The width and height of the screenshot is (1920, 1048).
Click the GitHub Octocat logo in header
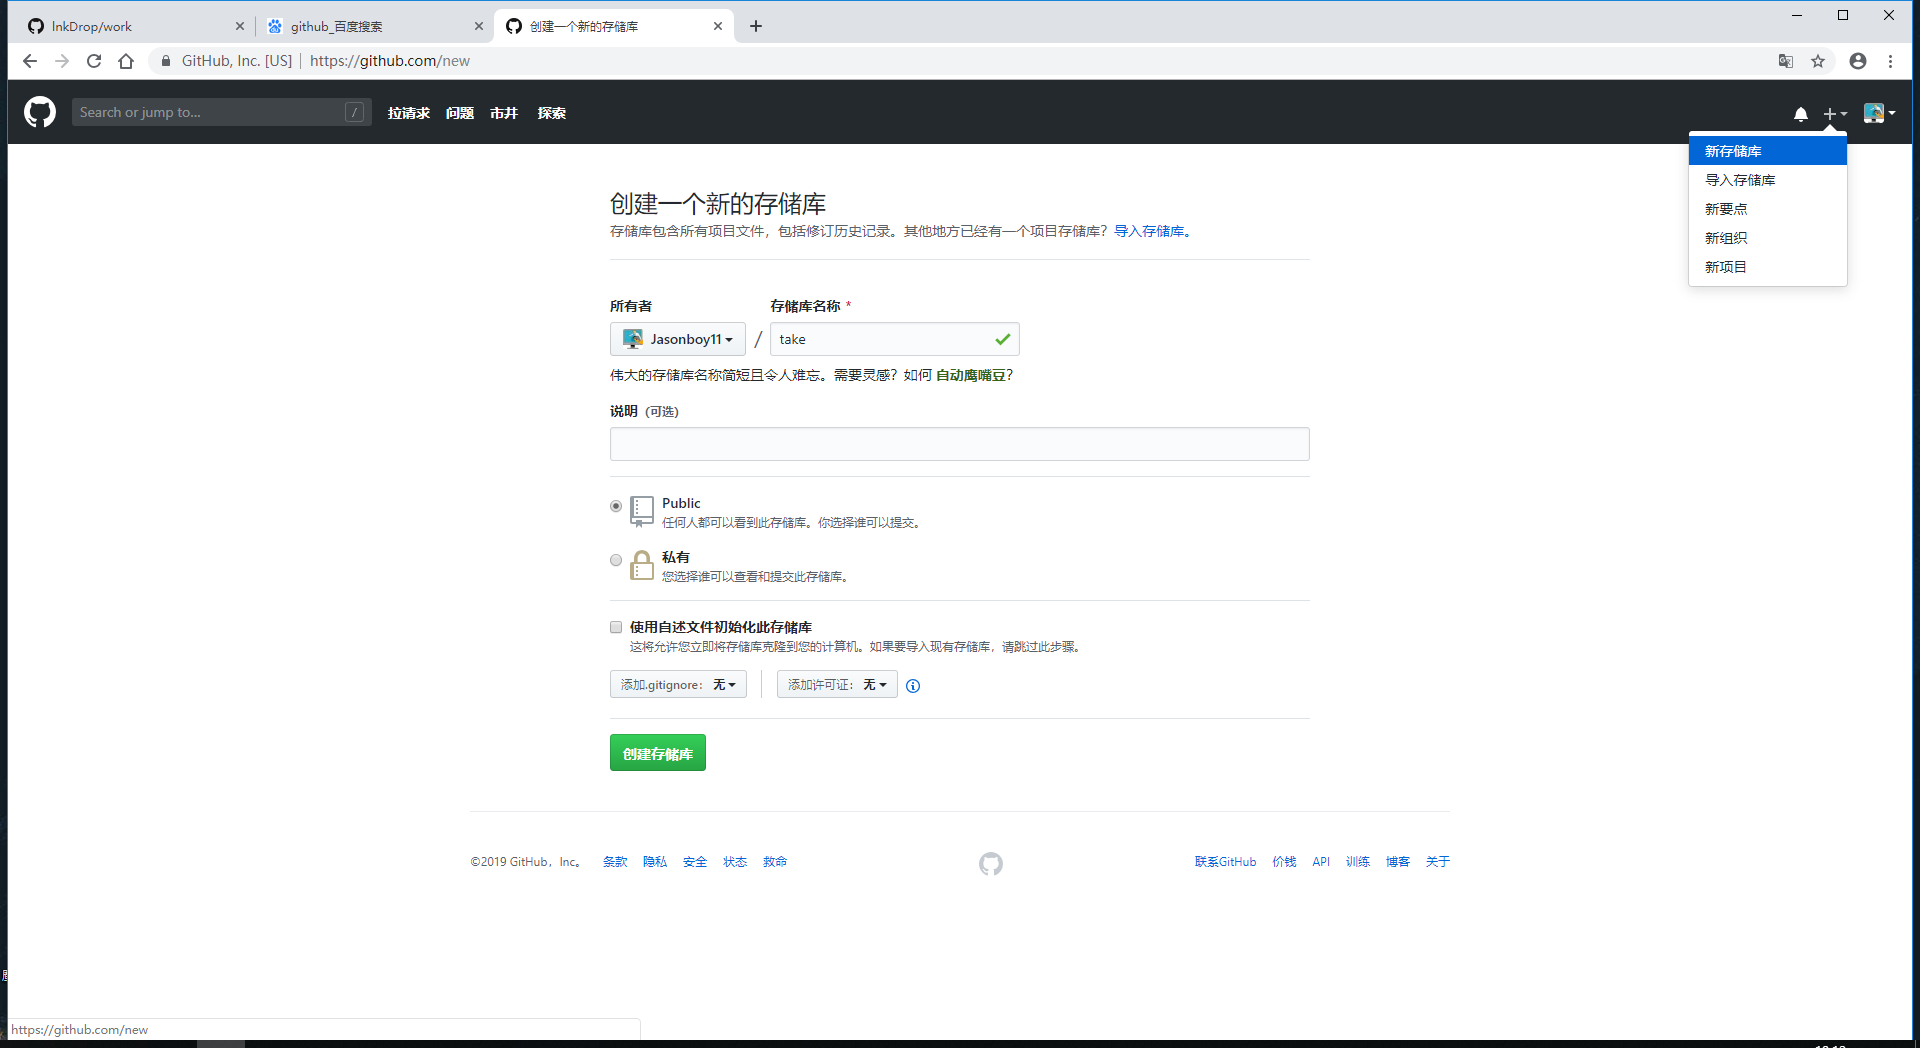[x=40, y=112]
